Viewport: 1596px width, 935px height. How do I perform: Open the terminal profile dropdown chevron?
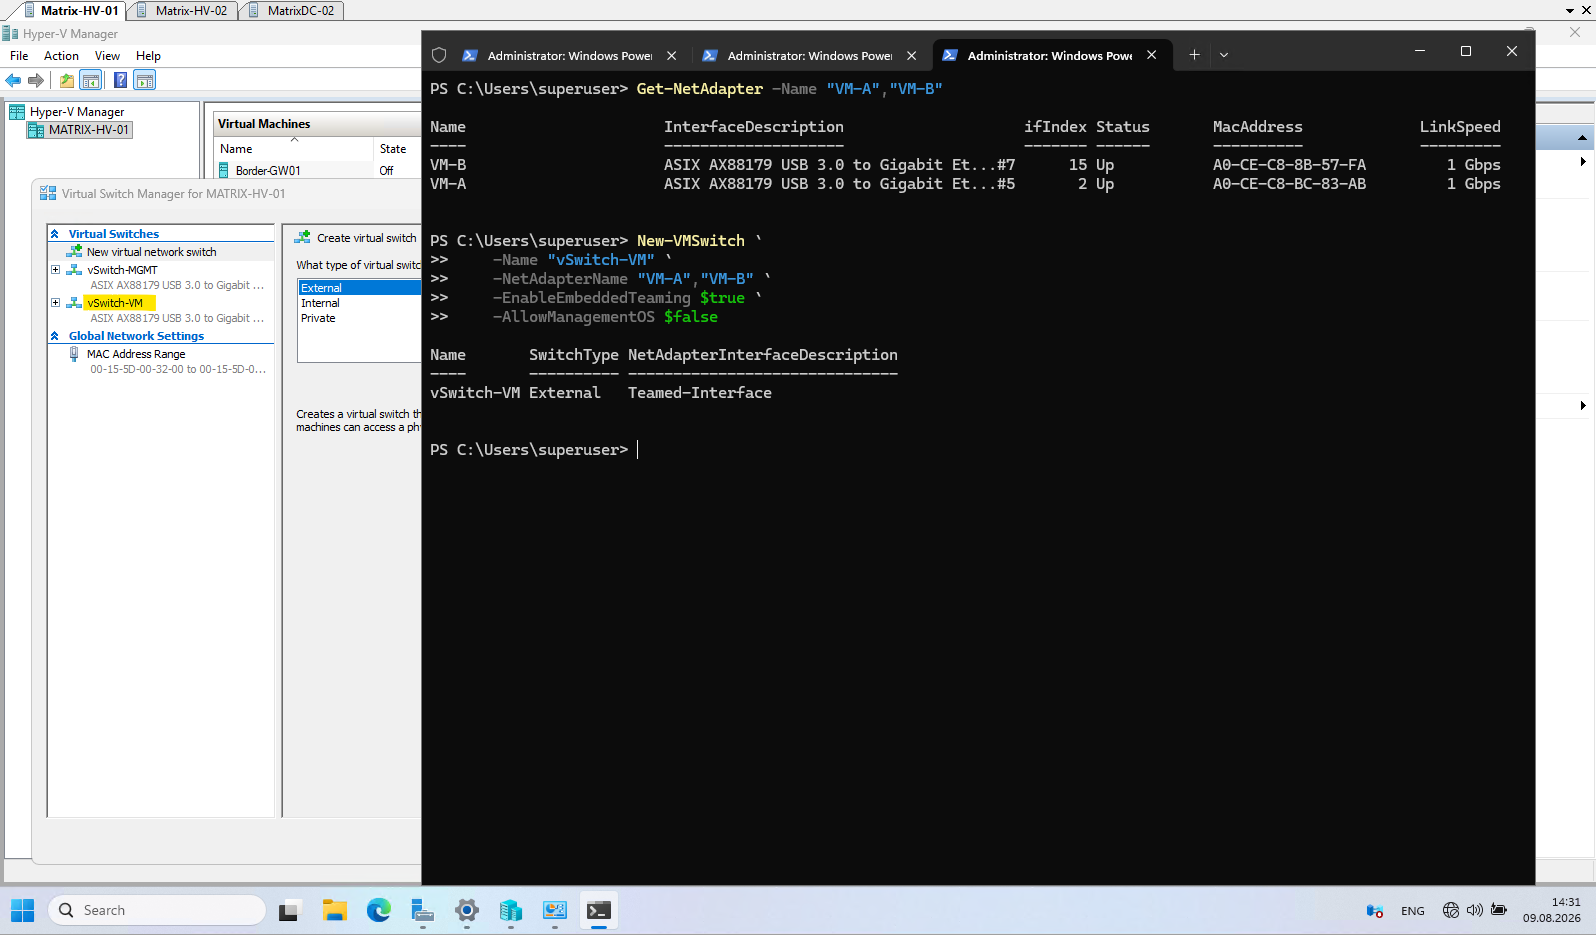click(1224, 55)
